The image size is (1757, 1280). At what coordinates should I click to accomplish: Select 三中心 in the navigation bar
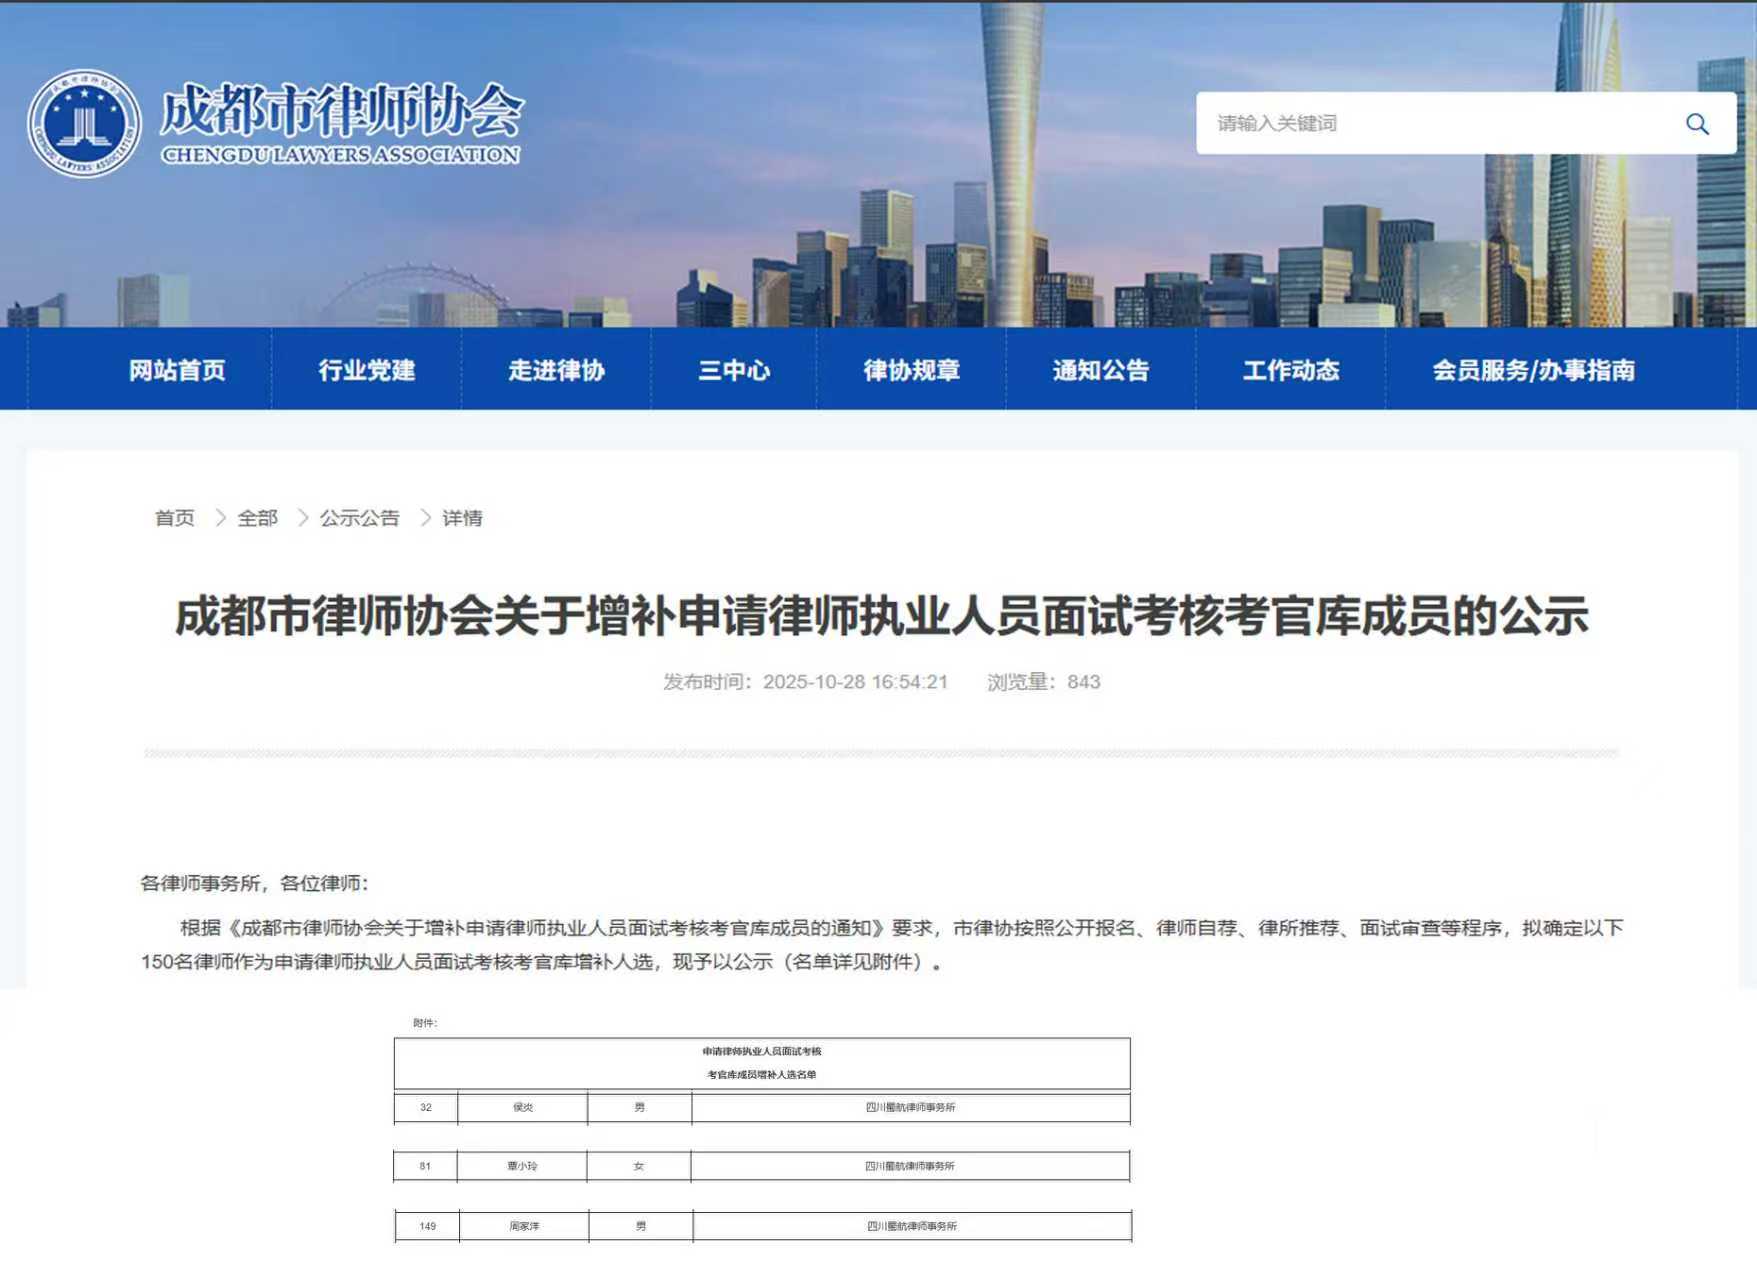tap(734, 370)
